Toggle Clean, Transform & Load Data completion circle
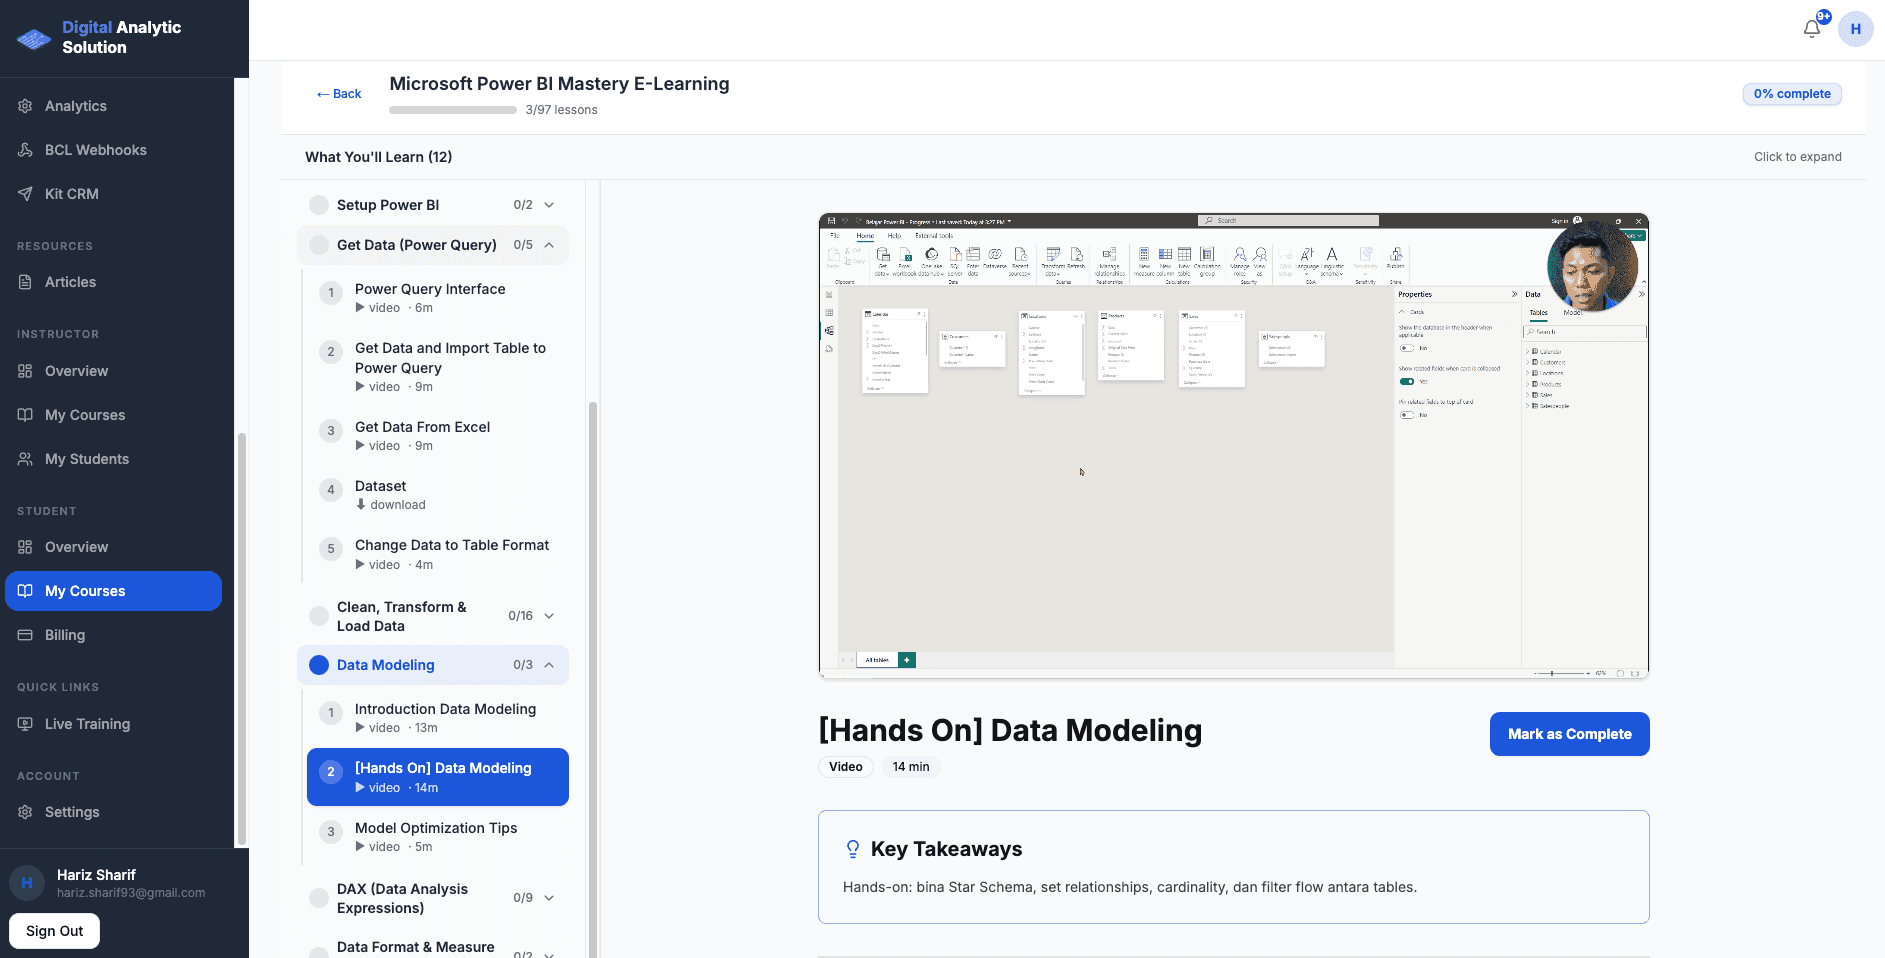 319,616
